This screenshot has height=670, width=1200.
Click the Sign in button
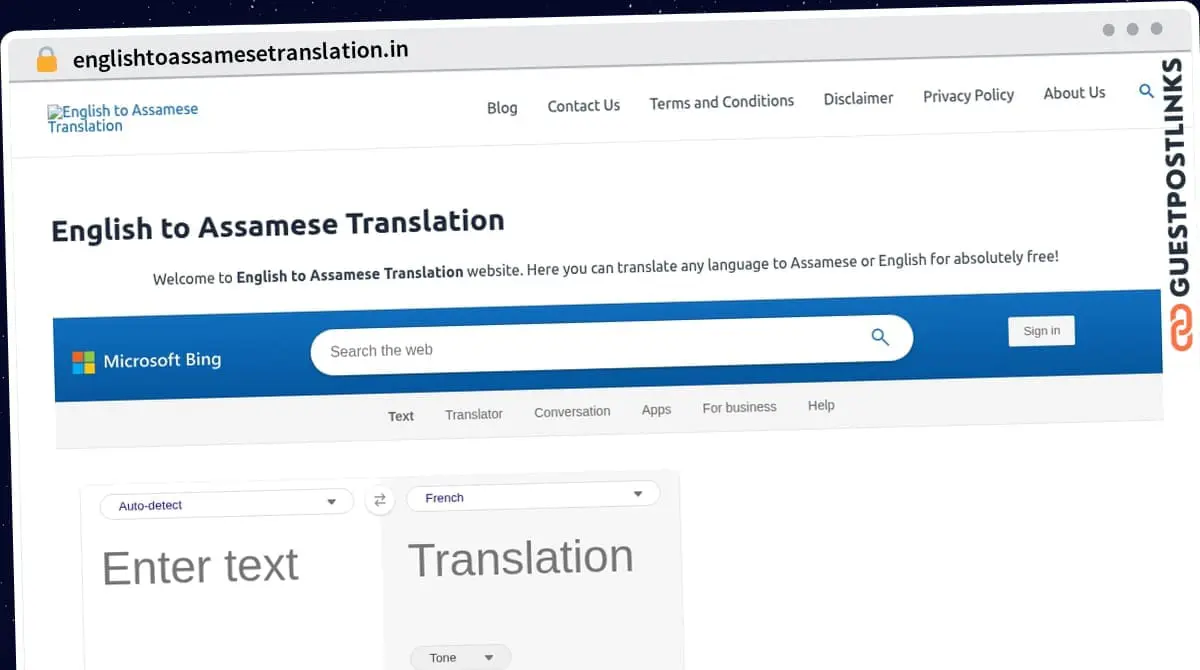[x=1042, y=331]
